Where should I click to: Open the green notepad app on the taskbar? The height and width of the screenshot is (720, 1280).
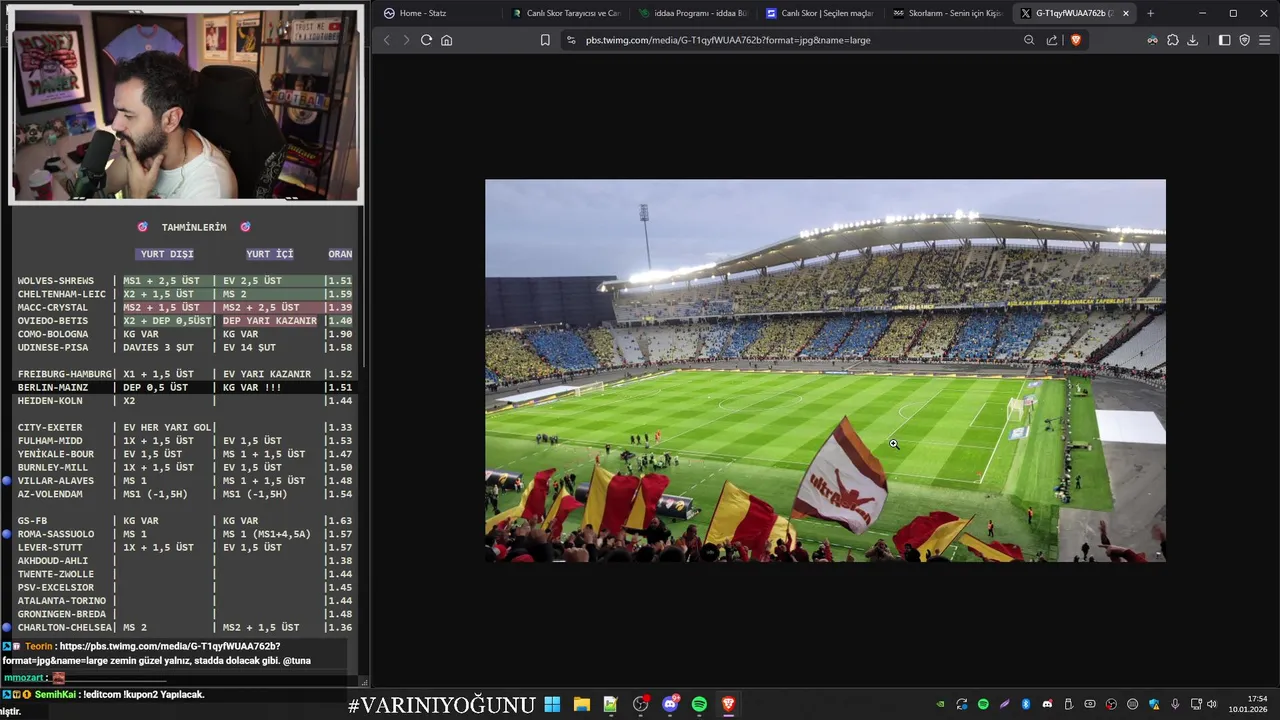coord(610,704)
